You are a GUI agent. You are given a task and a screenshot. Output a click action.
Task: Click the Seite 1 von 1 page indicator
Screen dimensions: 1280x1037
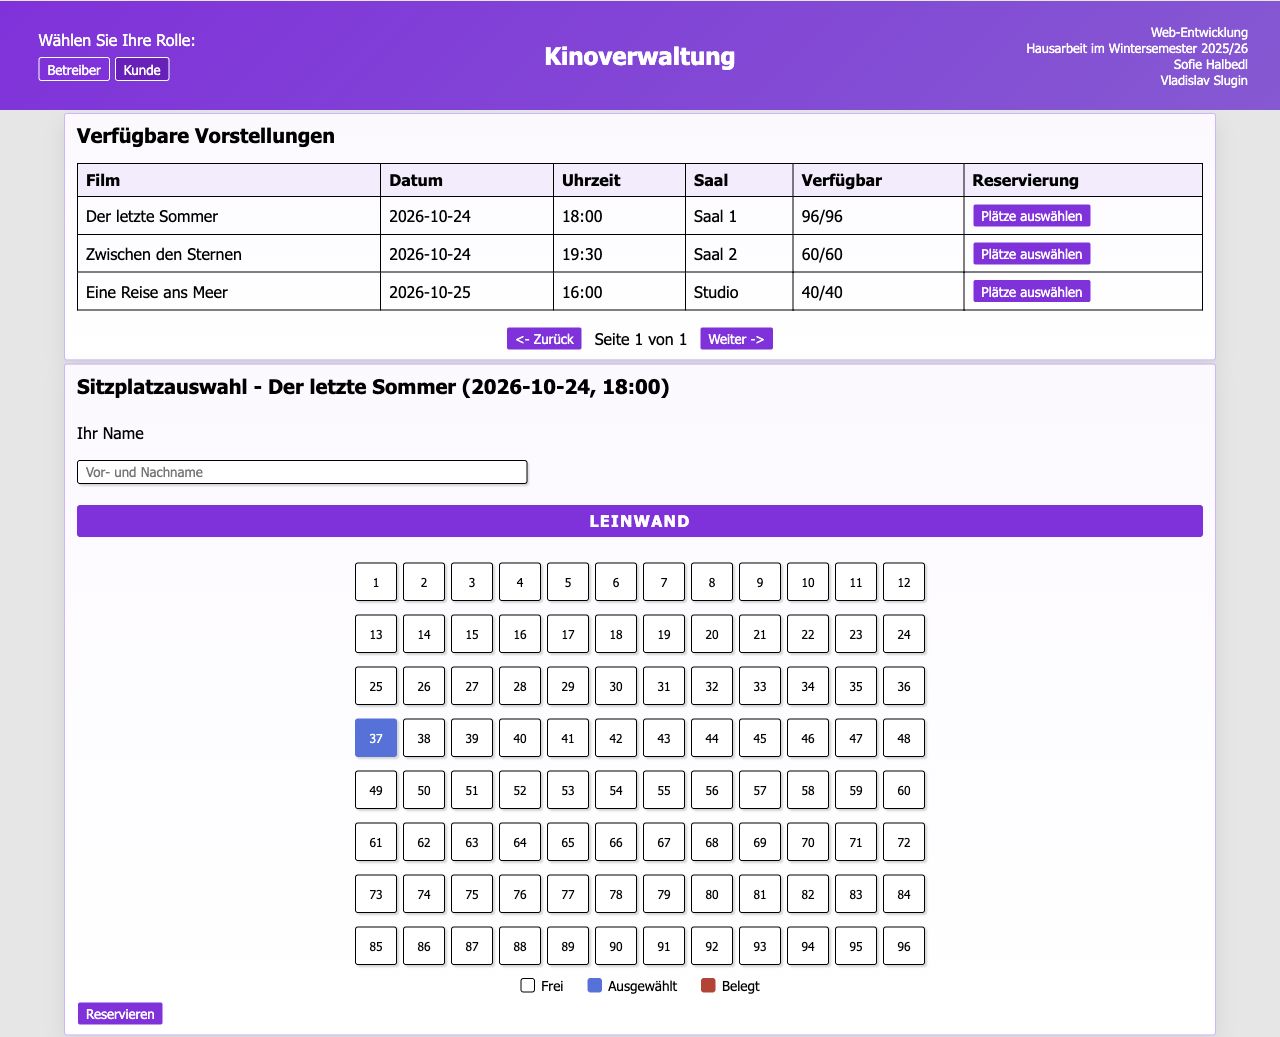(x=641, y=339)
